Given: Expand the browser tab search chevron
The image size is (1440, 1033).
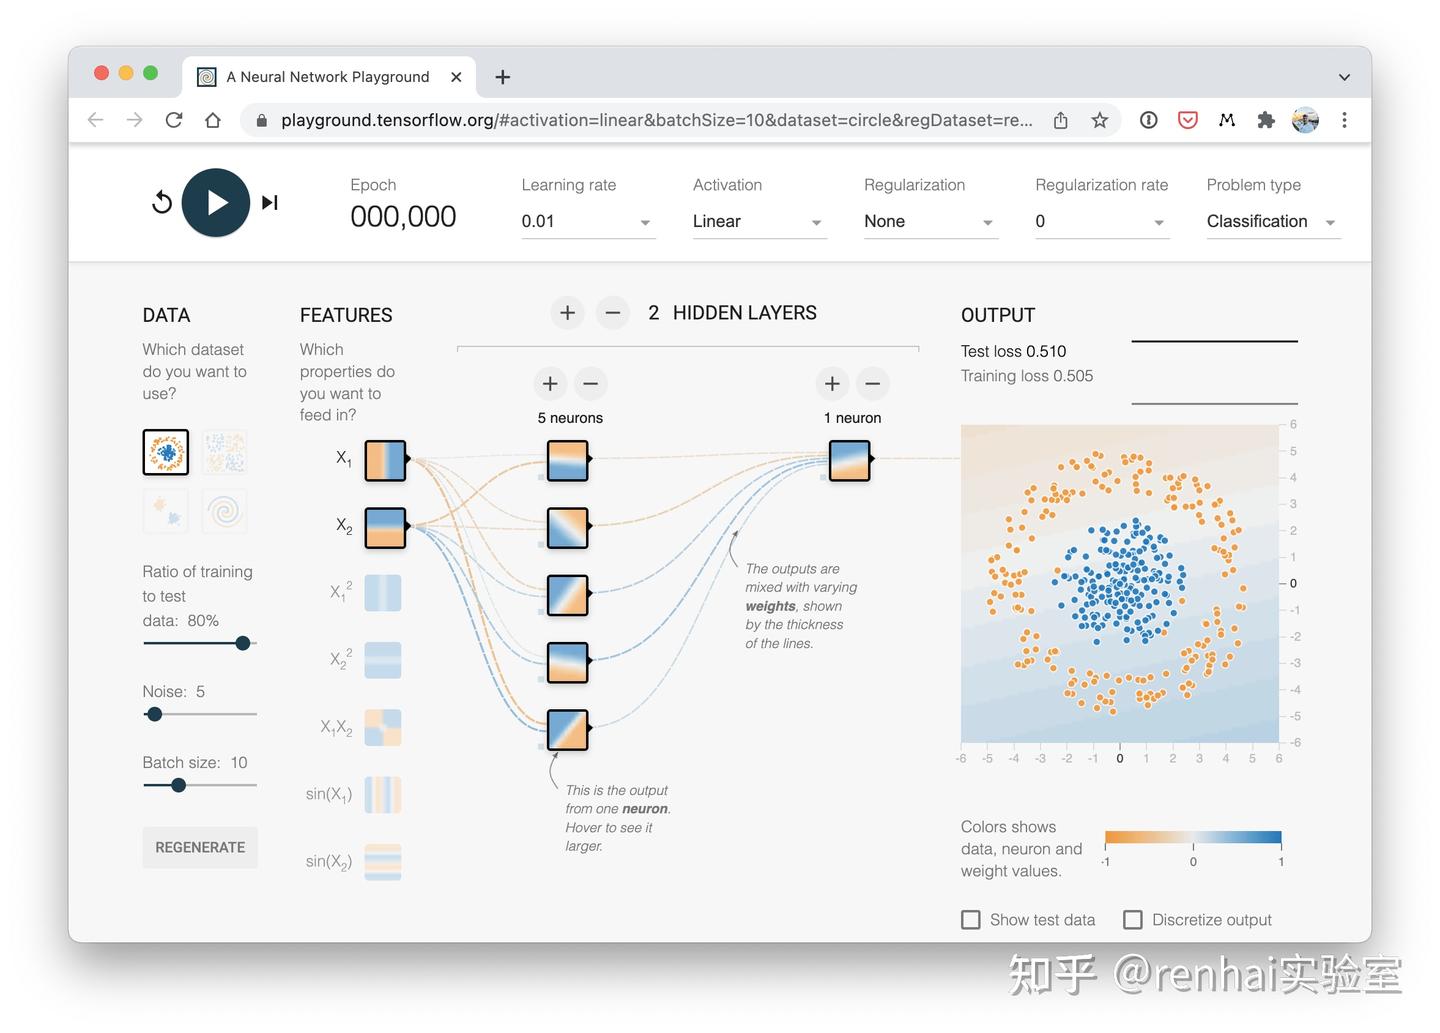Looking at the screenshot, I should click(x=1344, y=77).
